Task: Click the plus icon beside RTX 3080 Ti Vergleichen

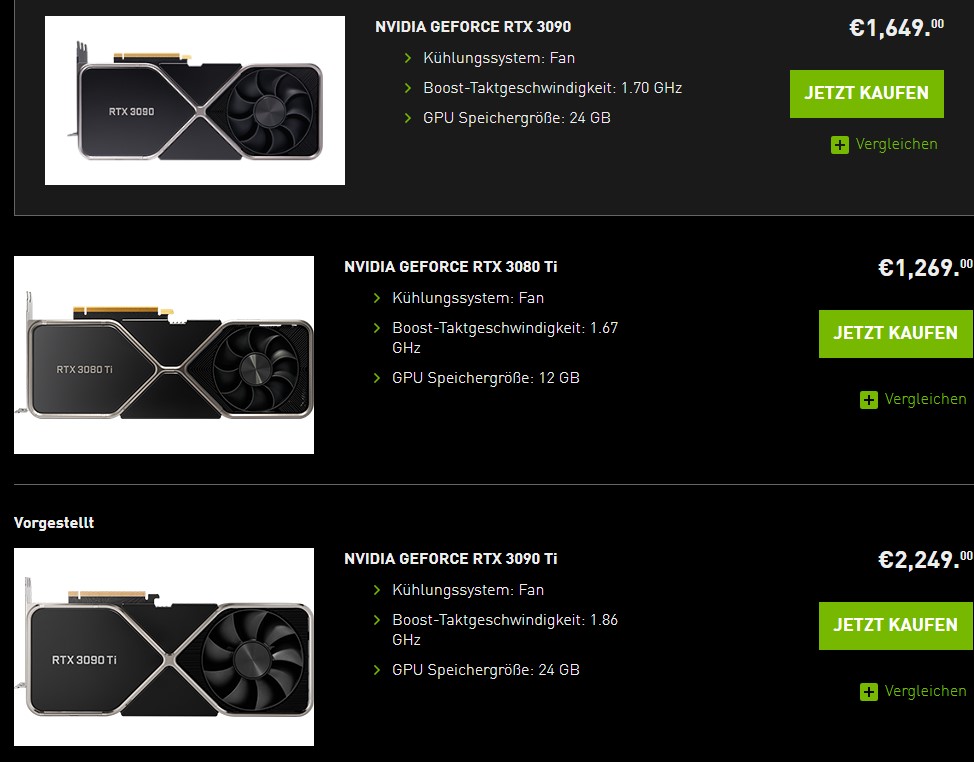Action: point(868,399)
